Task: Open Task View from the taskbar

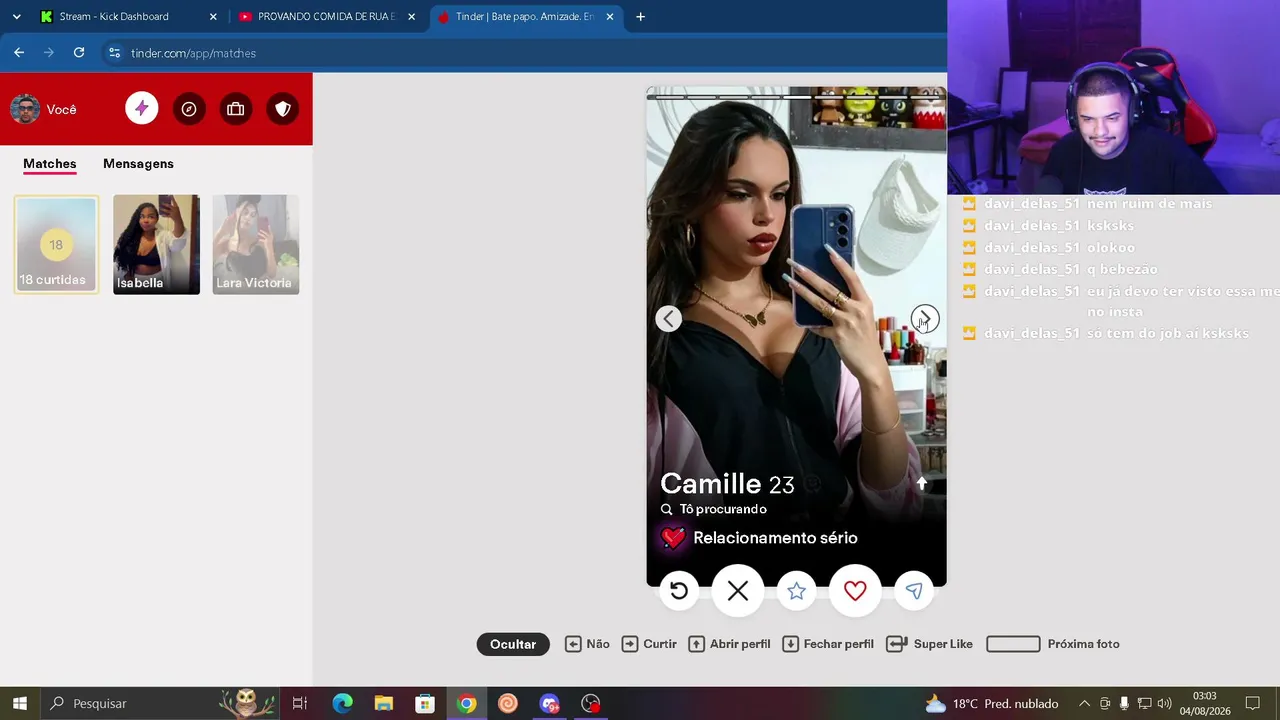Action: (299, 704)
